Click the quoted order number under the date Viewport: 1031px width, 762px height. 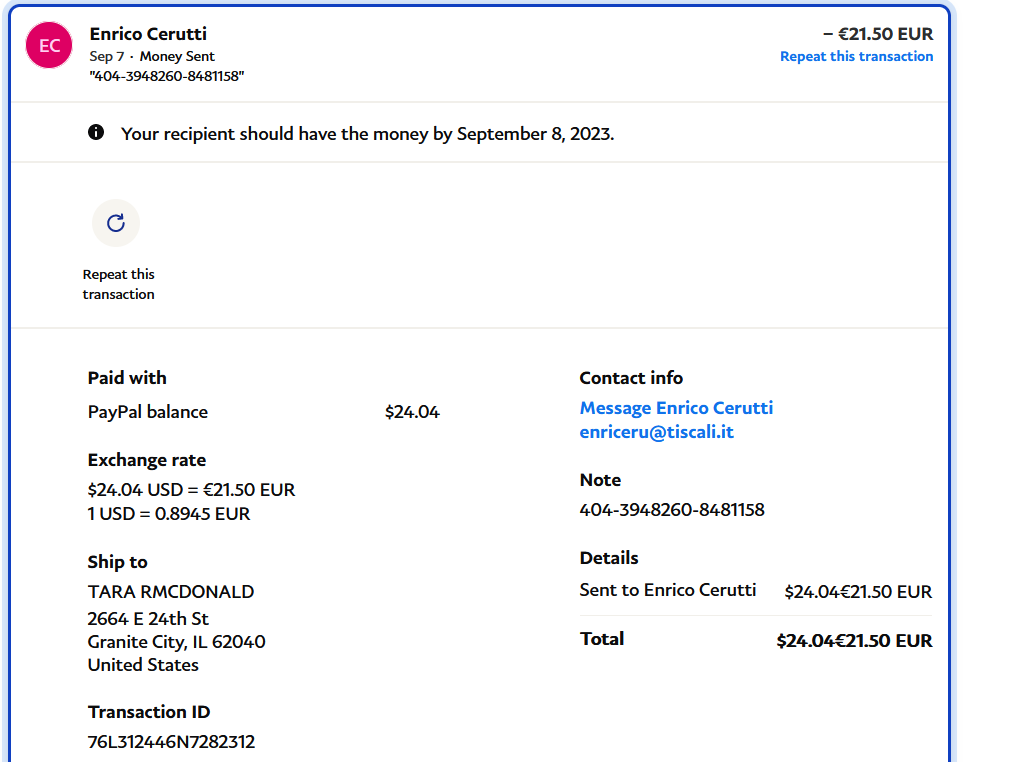[x=167, y=76]
